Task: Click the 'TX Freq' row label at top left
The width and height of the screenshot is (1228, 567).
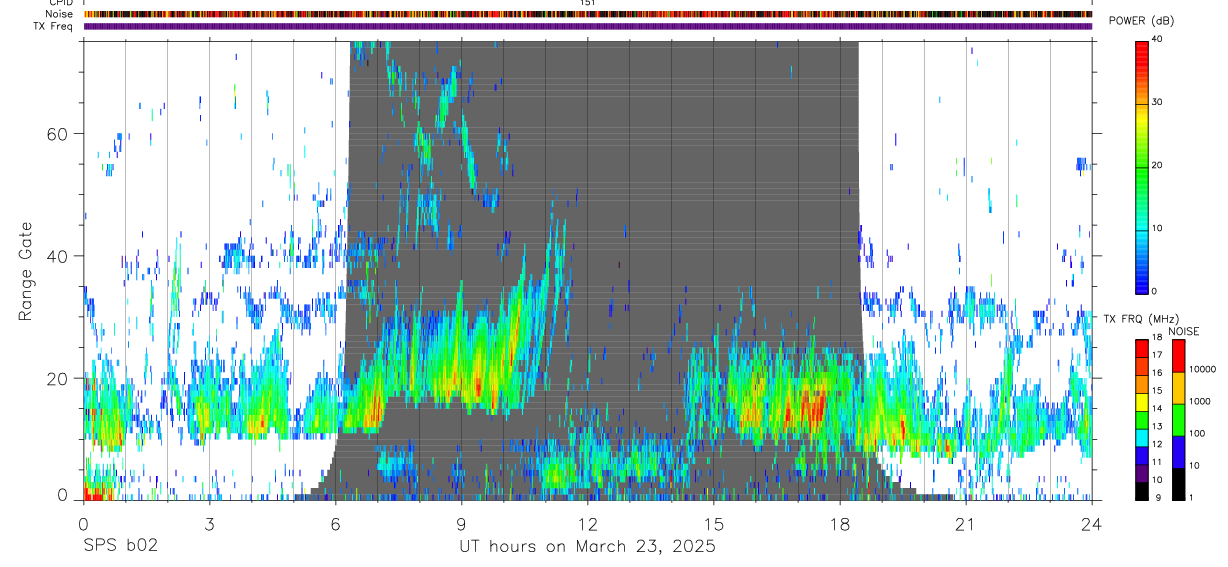Action: pyautogui.click(x=53, y=26)
